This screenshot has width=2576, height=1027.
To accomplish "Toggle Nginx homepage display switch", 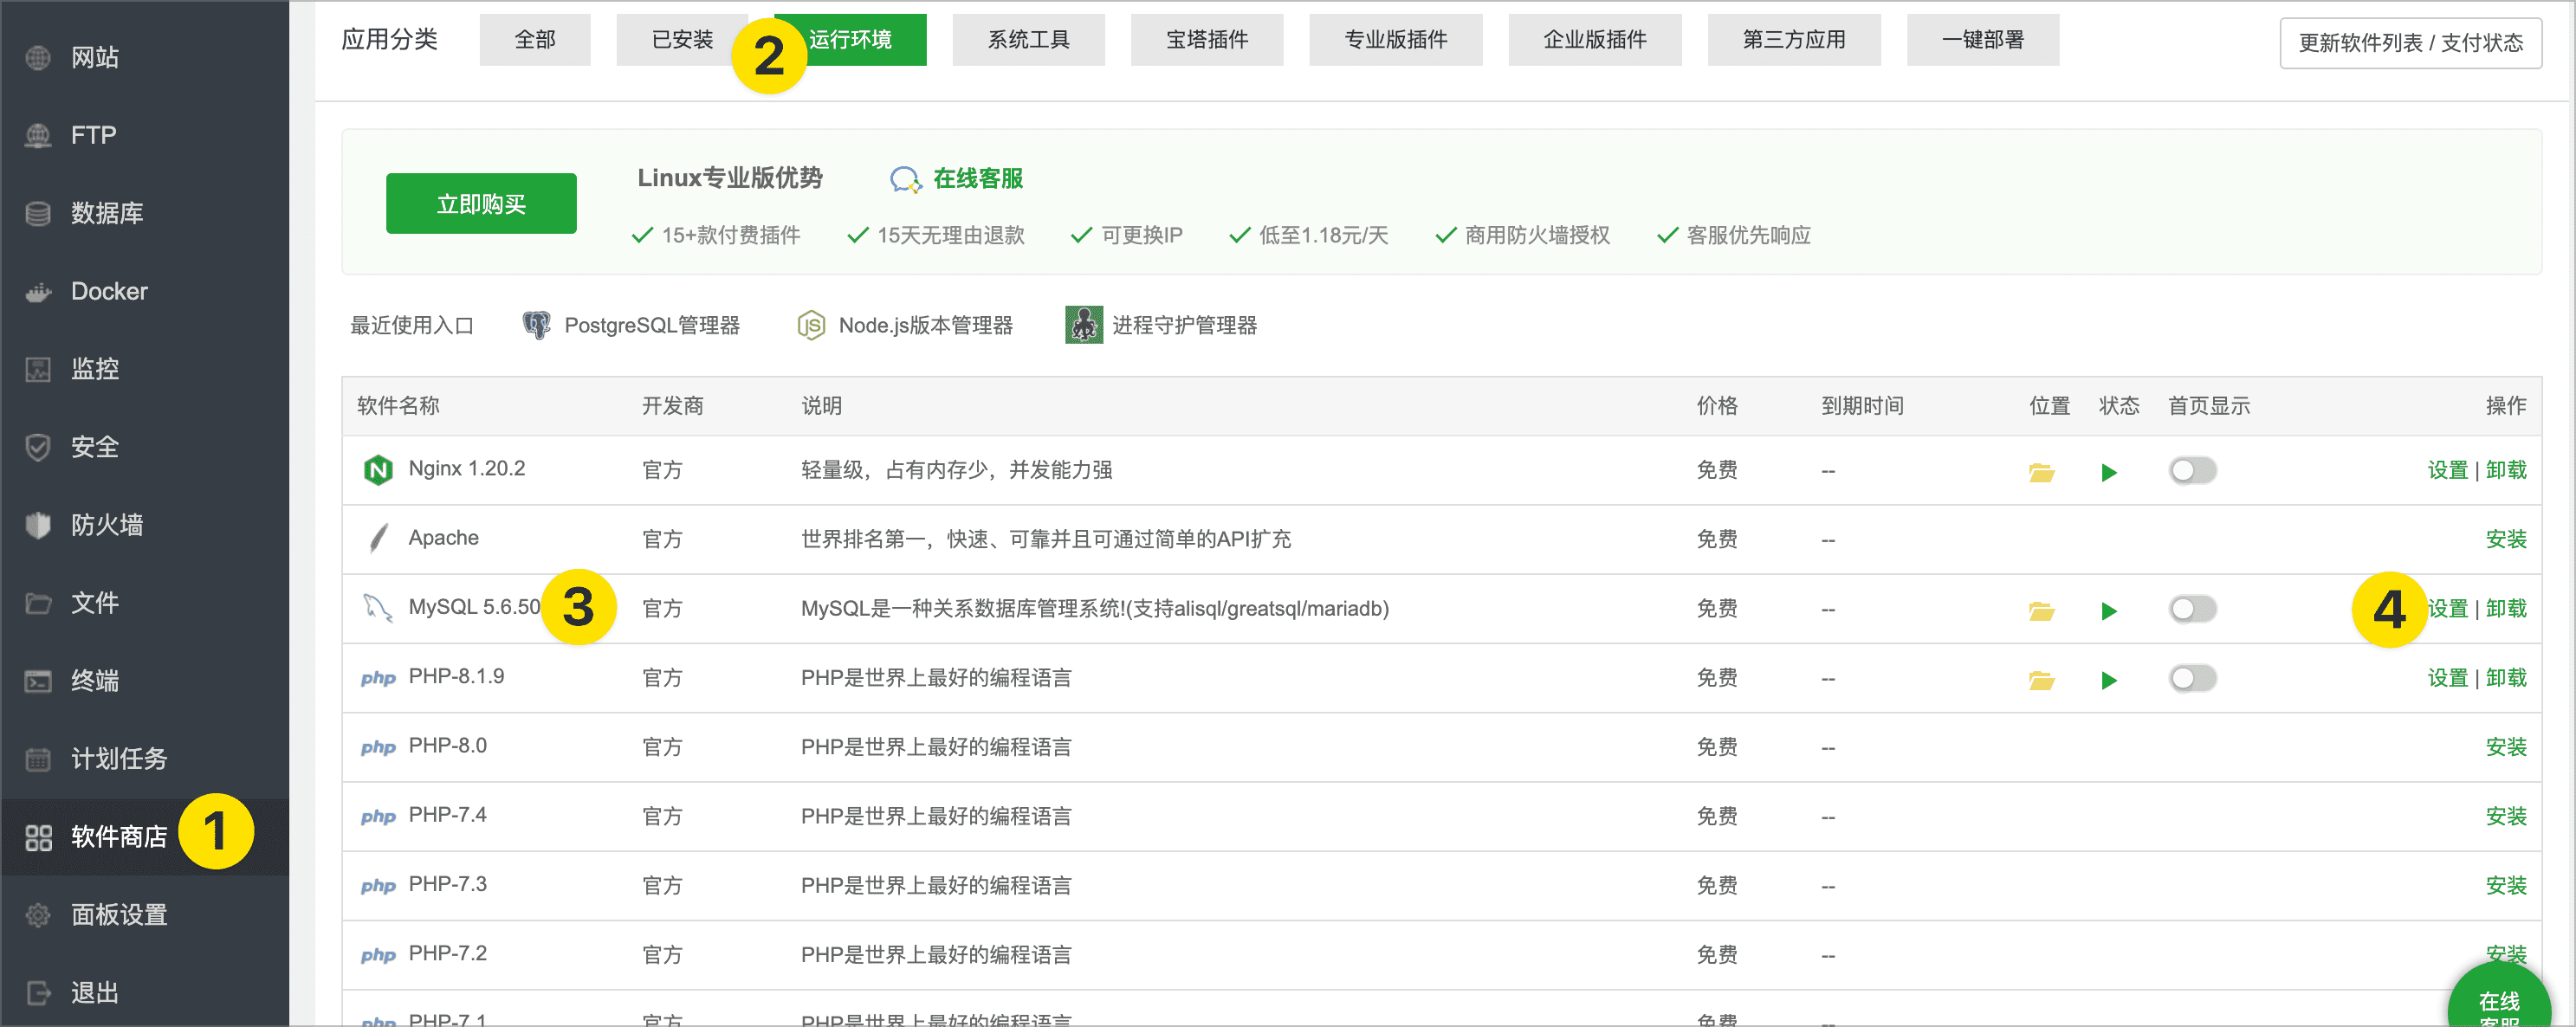I will pos(2193,470).
